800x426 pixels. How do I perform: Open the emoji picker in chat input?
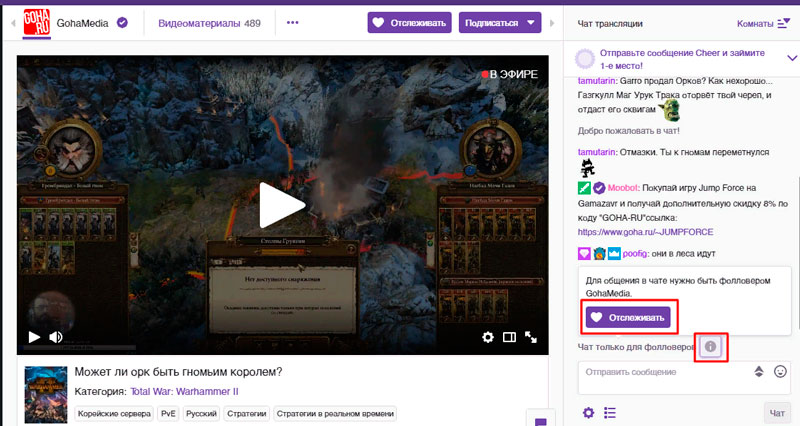[780, 371]
